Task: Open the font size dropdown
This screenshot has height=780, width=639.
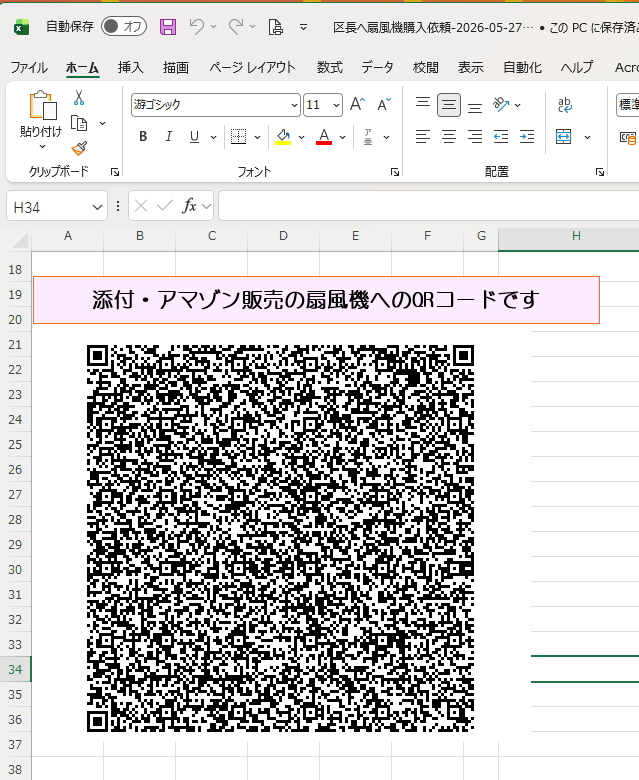Action: [336, 105]
